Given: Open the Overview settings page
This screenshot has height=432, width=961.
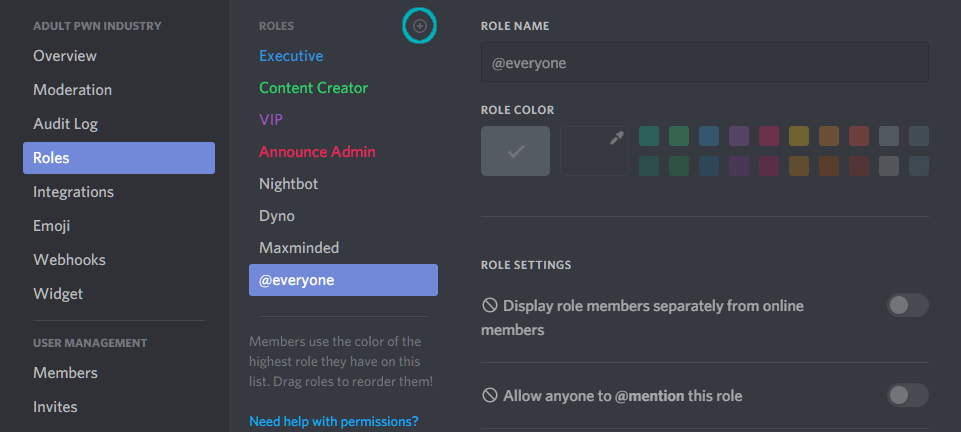Looking at the screenshot, I should tap(65, 56).
